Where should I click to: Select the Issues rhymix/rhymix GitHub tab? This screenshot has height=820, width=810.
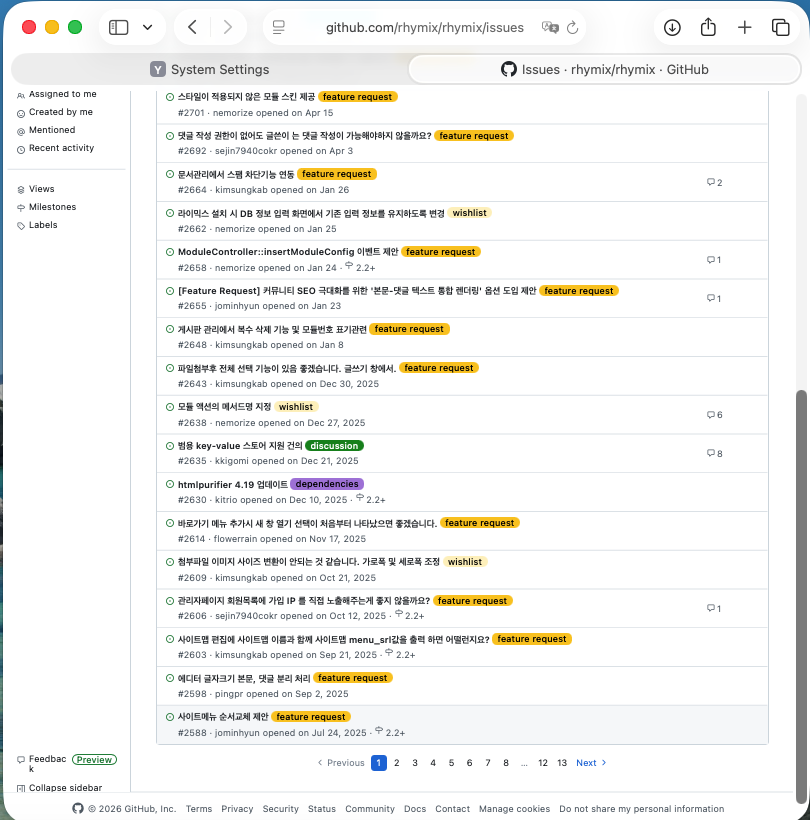pyautogui.click(x=604, y=70)
